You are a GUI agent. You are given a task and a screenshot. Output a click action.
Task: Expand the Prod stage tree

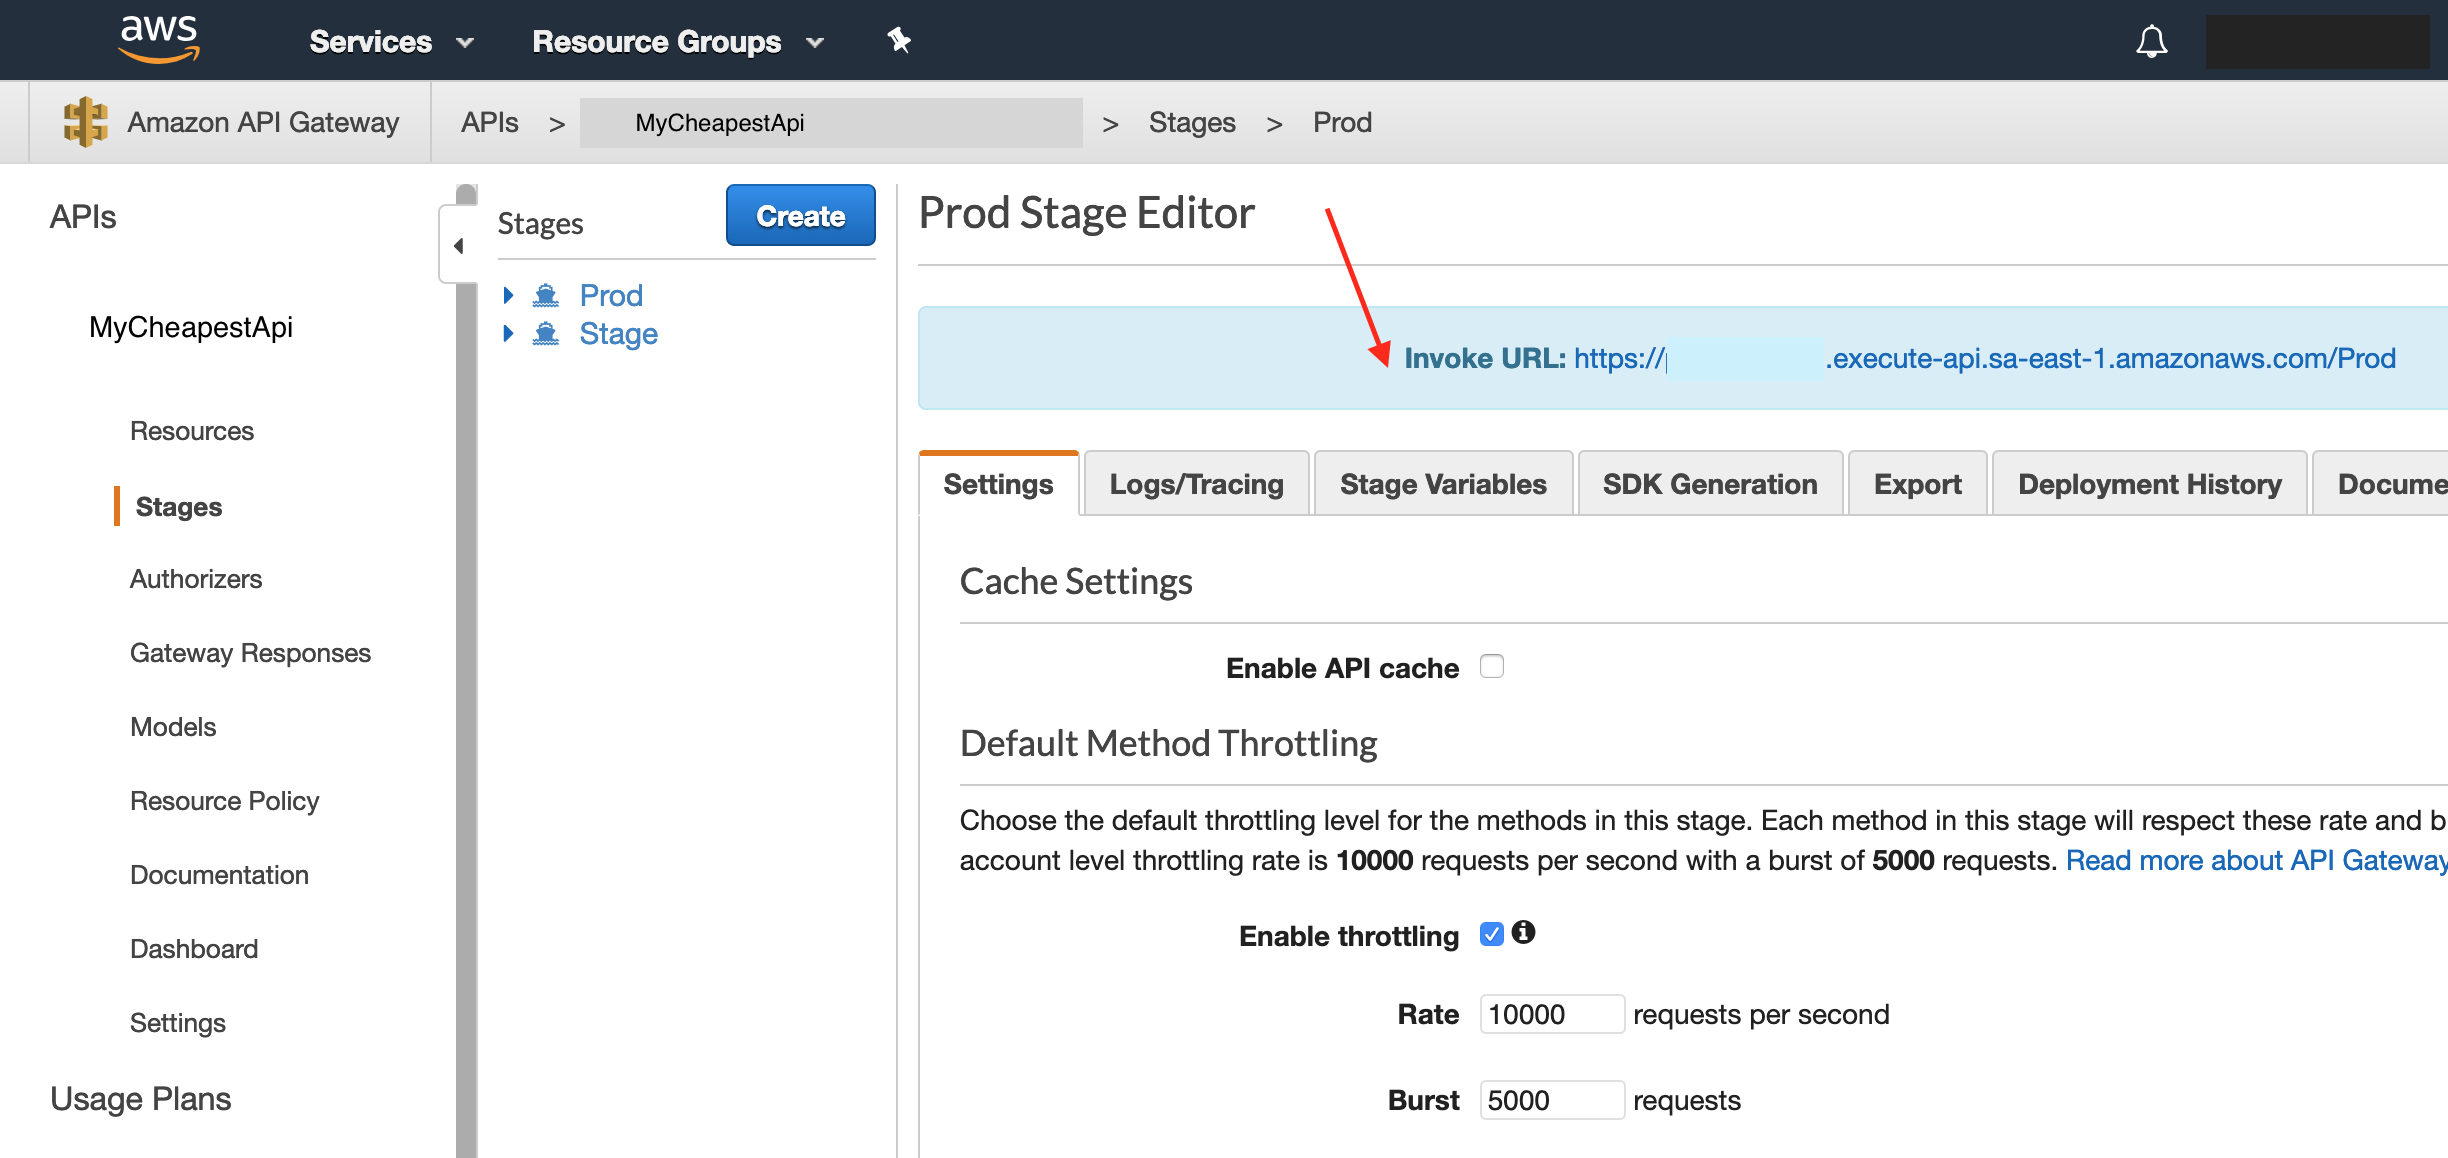point(508,295)
